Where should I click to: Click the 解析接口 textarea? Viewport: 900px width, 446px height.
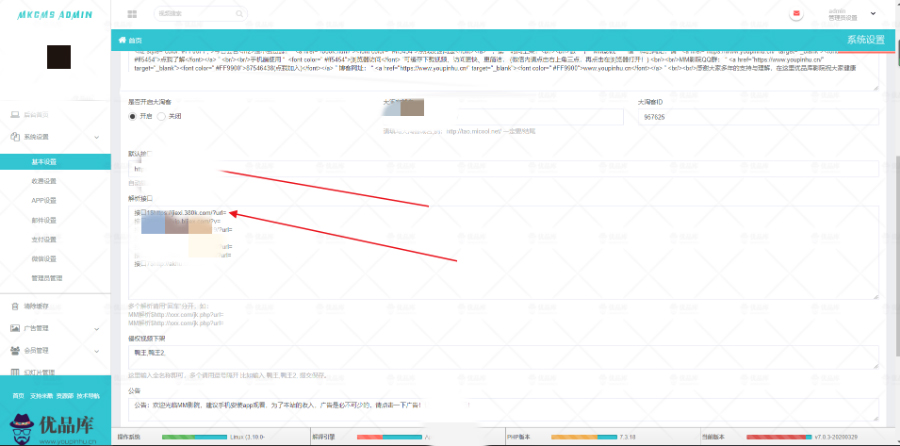[503, 253]
